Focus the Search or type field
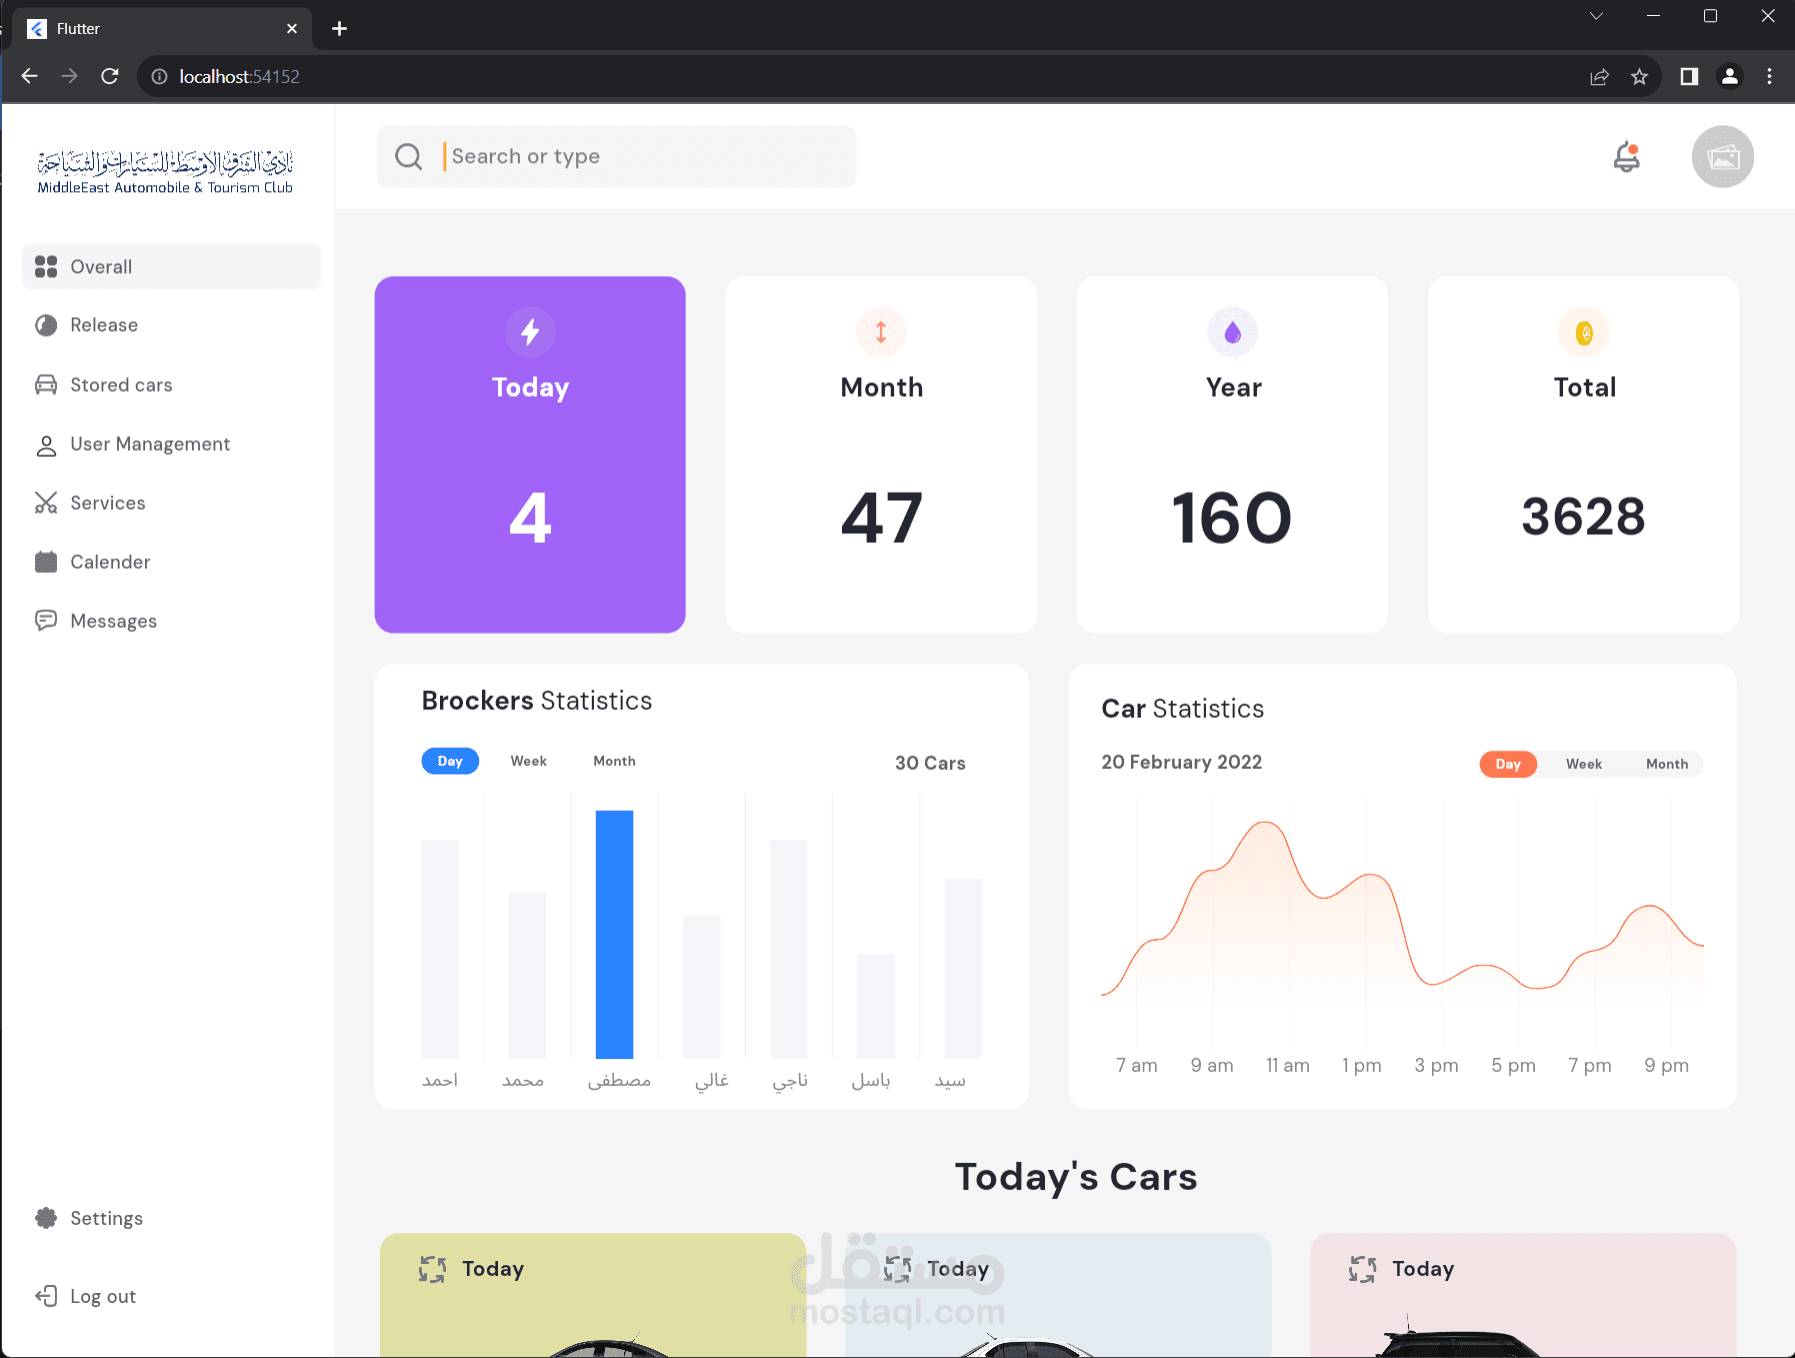The image size is (1795, 1358). tap(616, 156)
